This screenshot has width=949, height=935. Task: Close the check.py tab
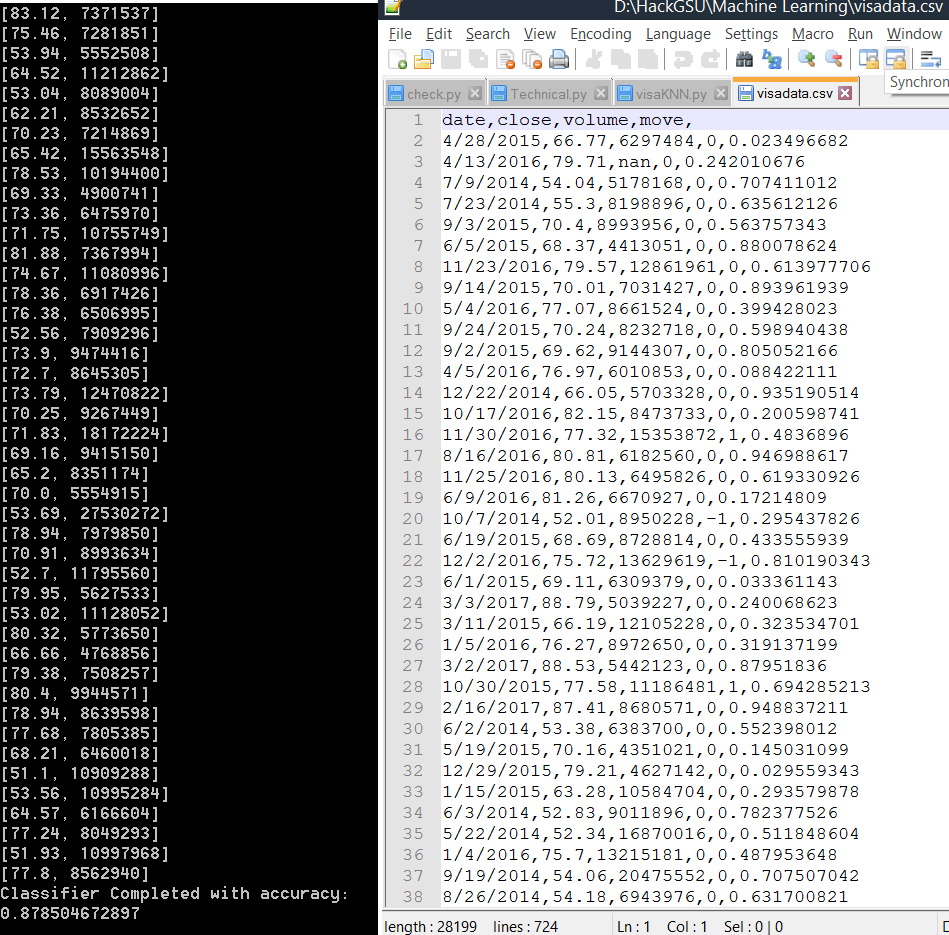[476, 93]
